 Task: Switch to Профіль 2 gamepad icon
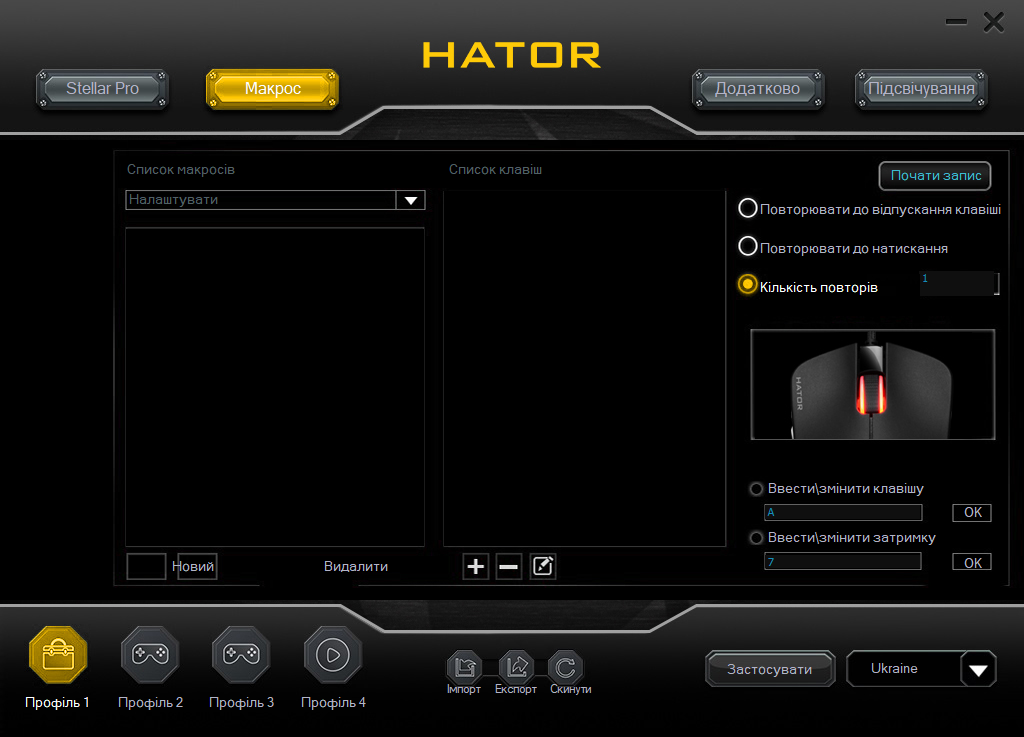tap(150, 655)
